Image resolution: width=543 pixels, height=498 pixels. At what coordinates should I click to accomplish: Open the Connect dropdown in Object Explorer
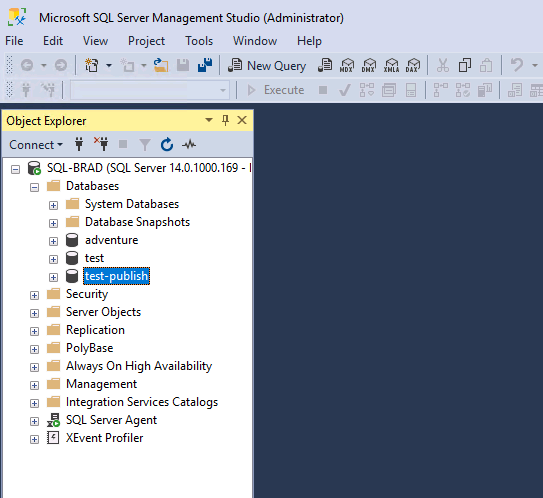tap(36, 145)
